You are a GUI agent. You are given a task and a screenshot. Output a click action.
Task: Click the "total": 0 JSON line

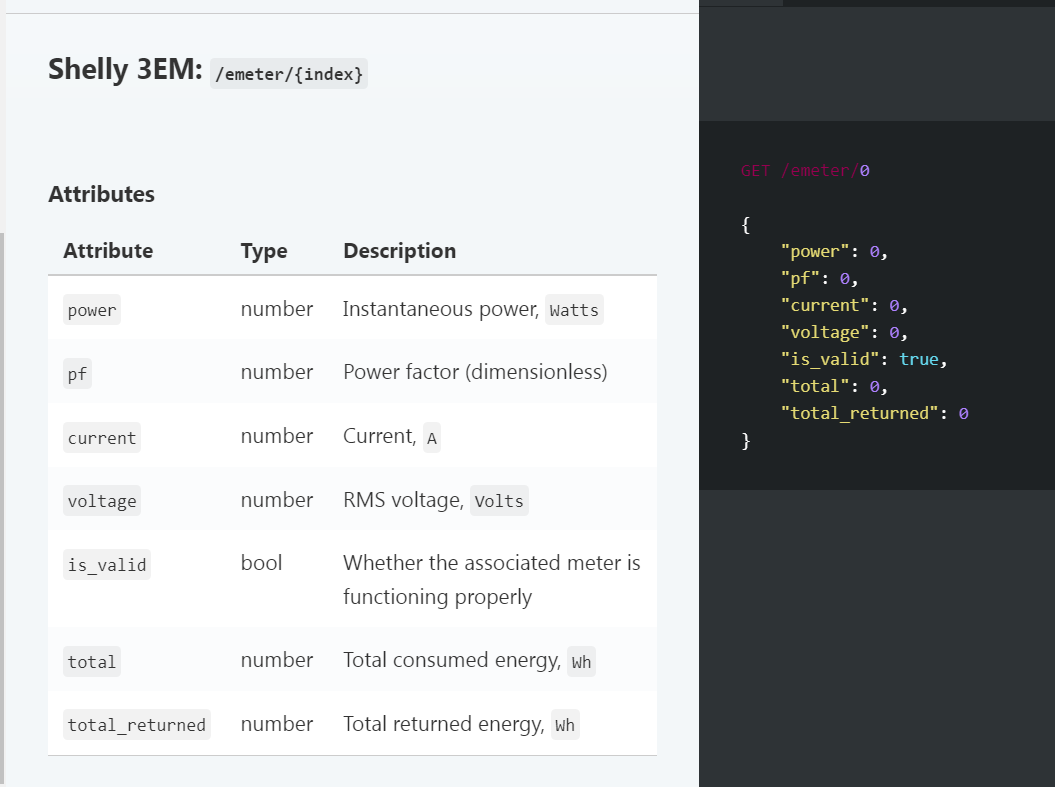point(834,386)
